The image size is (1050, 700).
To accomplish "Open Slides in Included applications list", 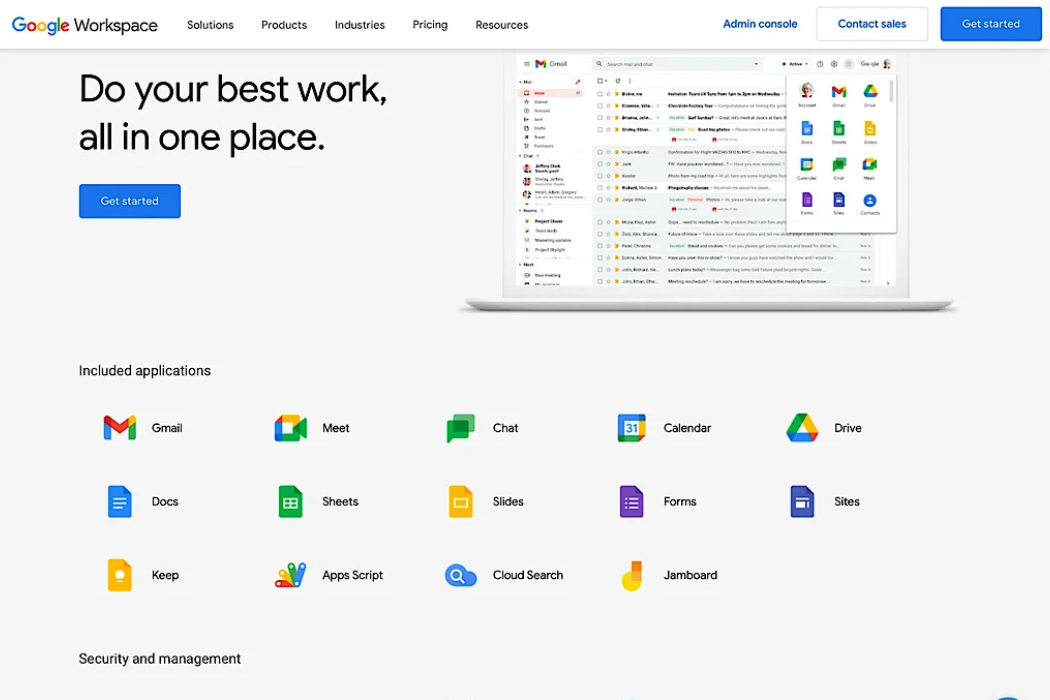I will (486, 501).
